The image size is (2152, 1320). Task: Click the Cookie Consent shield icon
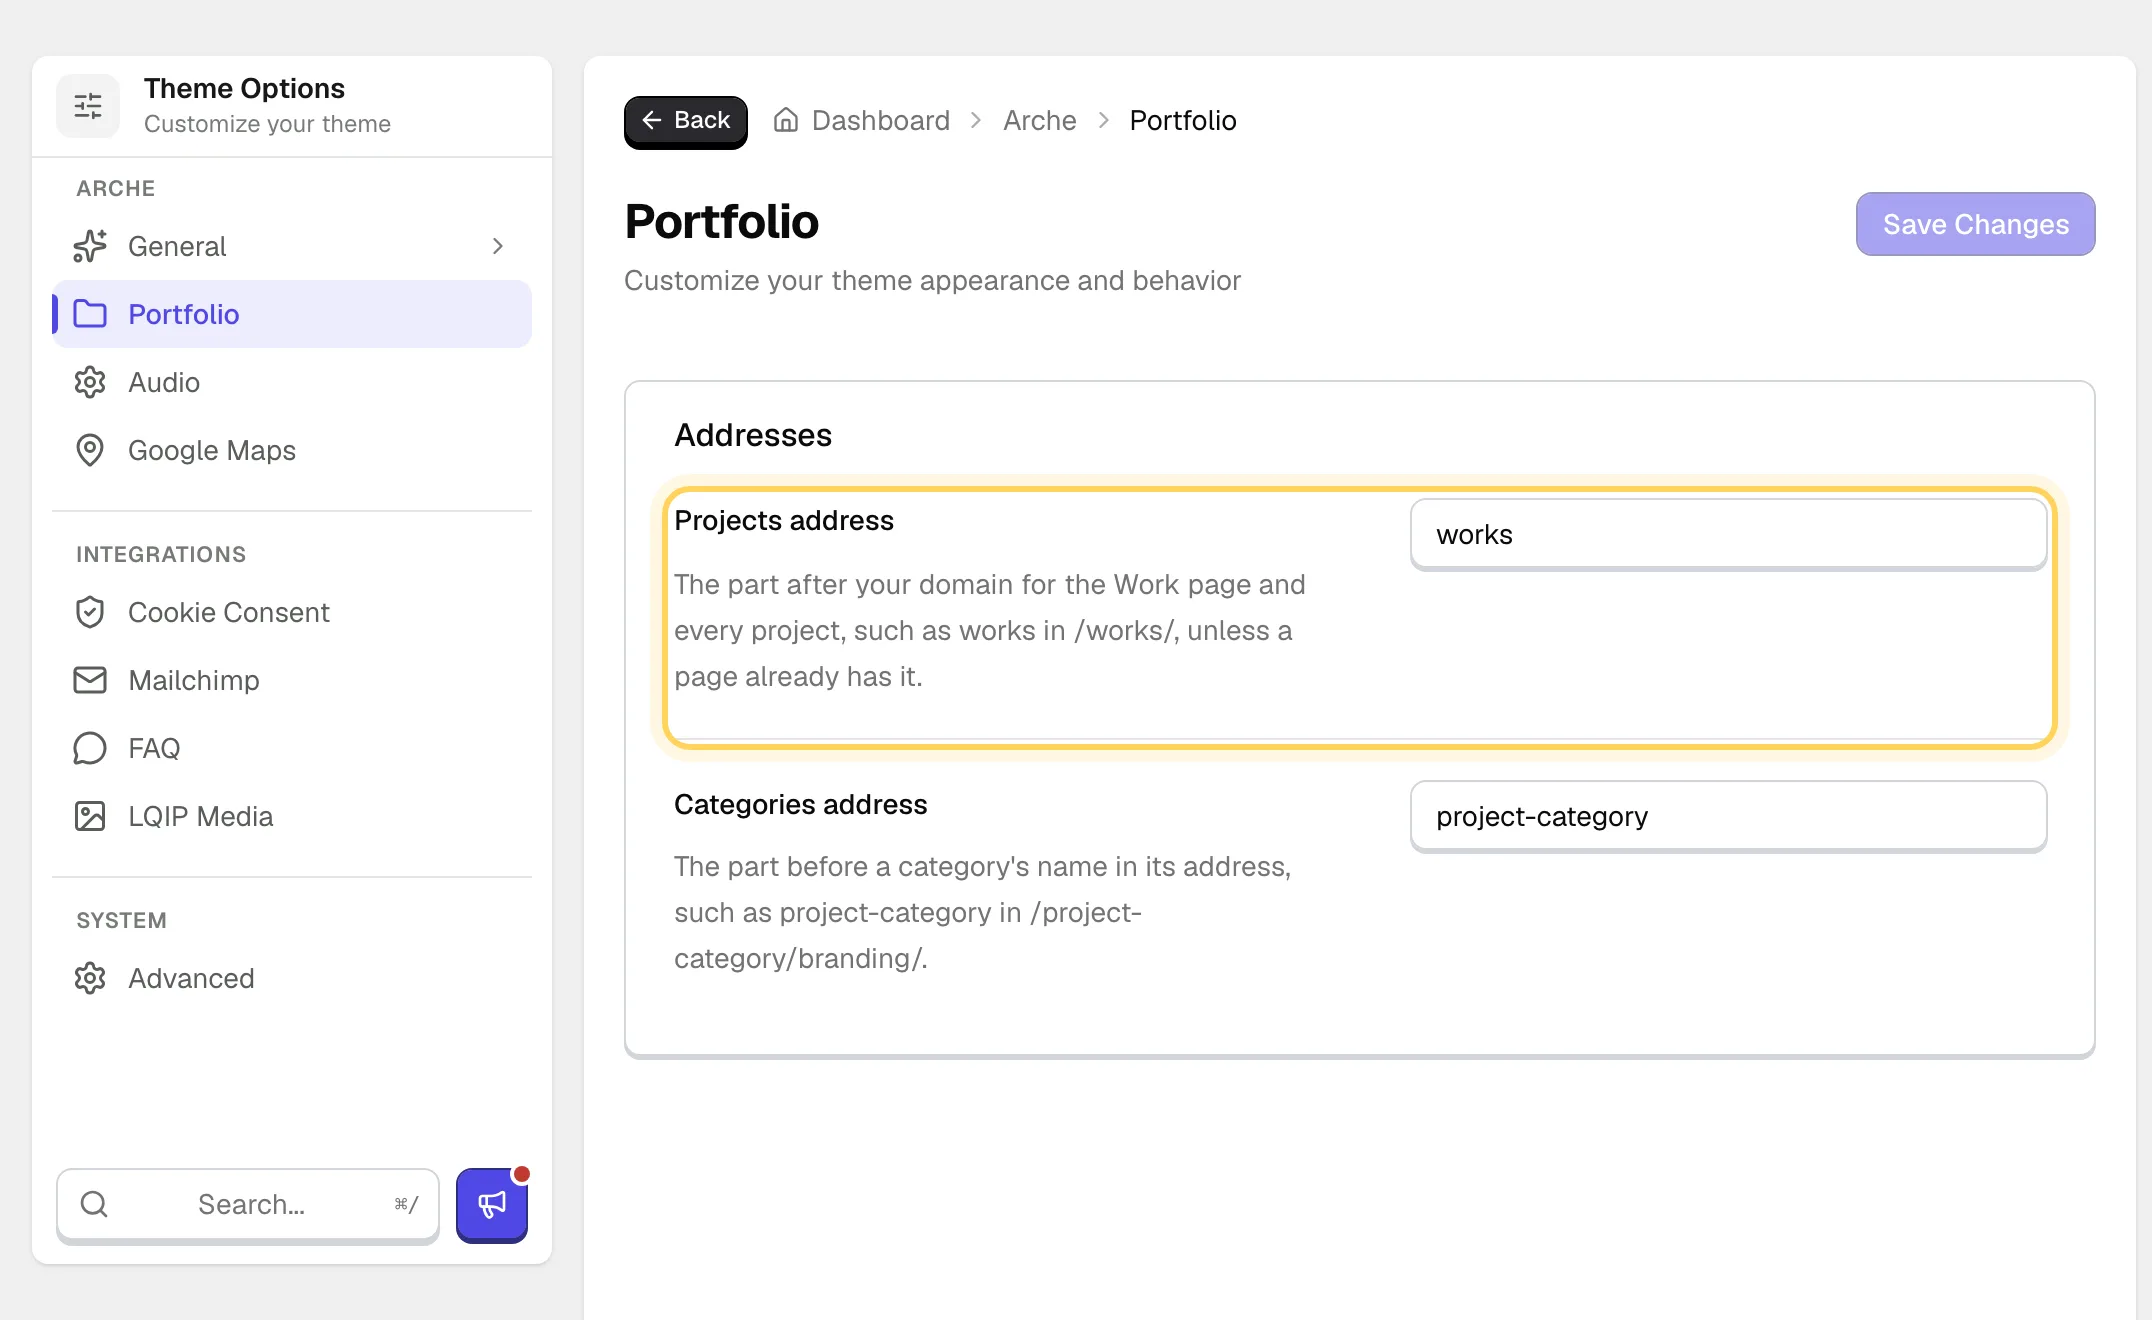coord(90,612)
